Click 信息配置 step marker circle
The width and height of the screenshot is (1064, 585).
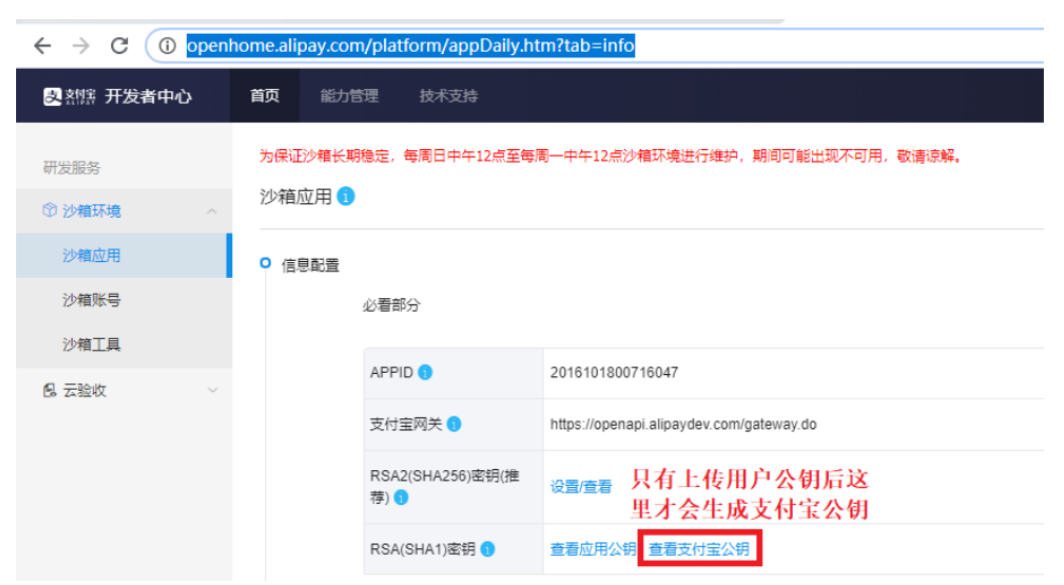[265, 263]
